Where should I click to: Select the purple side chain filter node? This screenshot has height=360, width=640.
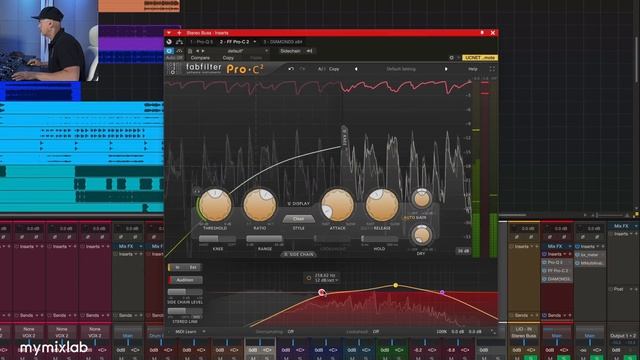pos(442,292)
